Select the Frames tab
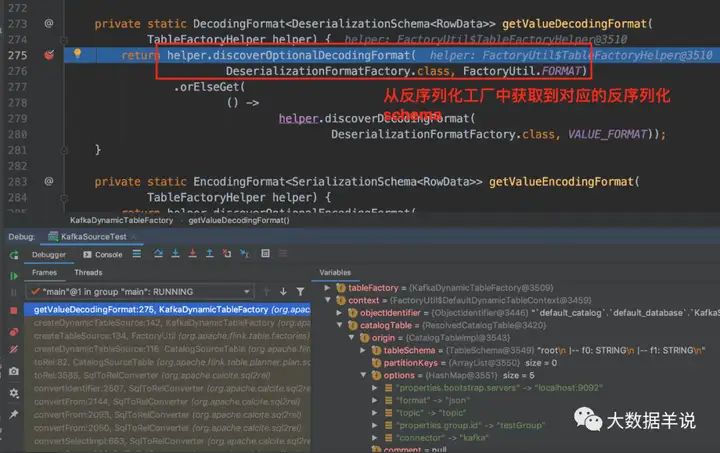720x453 pixels. click(45, 273)
